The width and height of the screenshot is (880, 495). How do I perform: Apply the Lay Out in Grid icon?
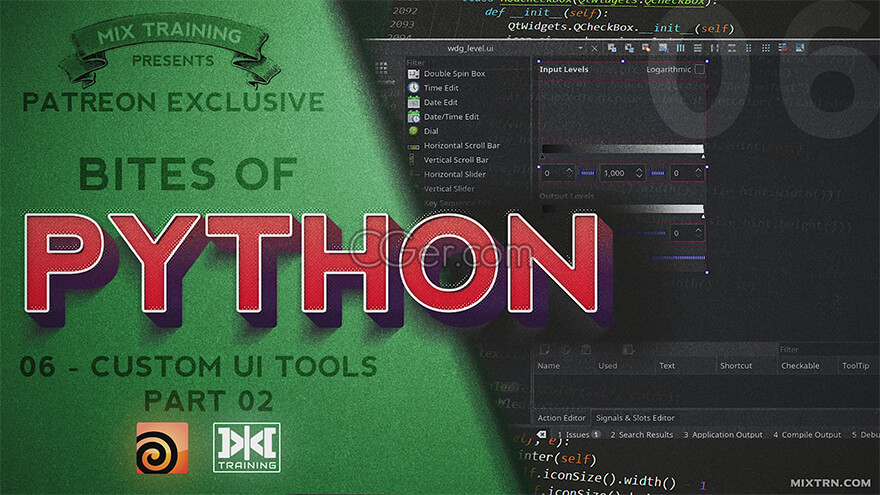[766, 48]
